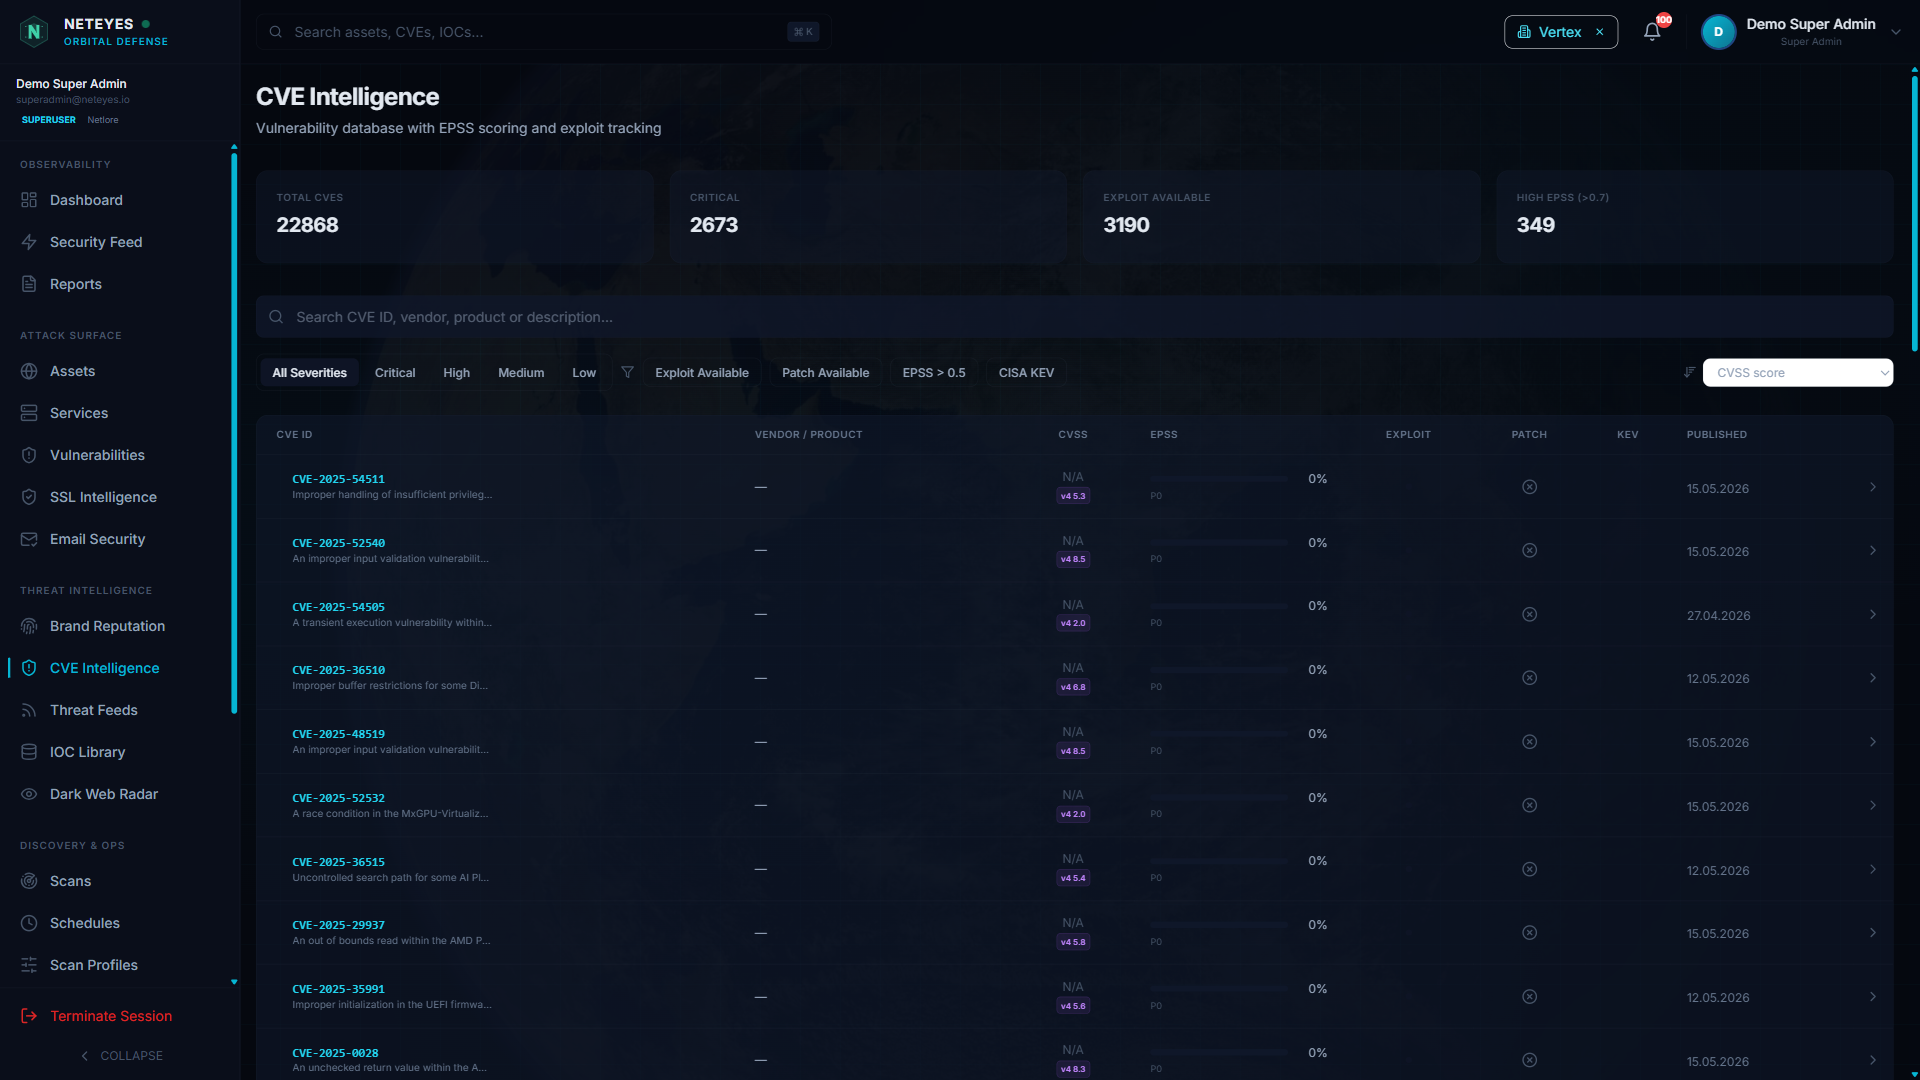
Task: Open the CVSS score sort dropdown
Action: pyautogui.click(x=1797, y=373)
